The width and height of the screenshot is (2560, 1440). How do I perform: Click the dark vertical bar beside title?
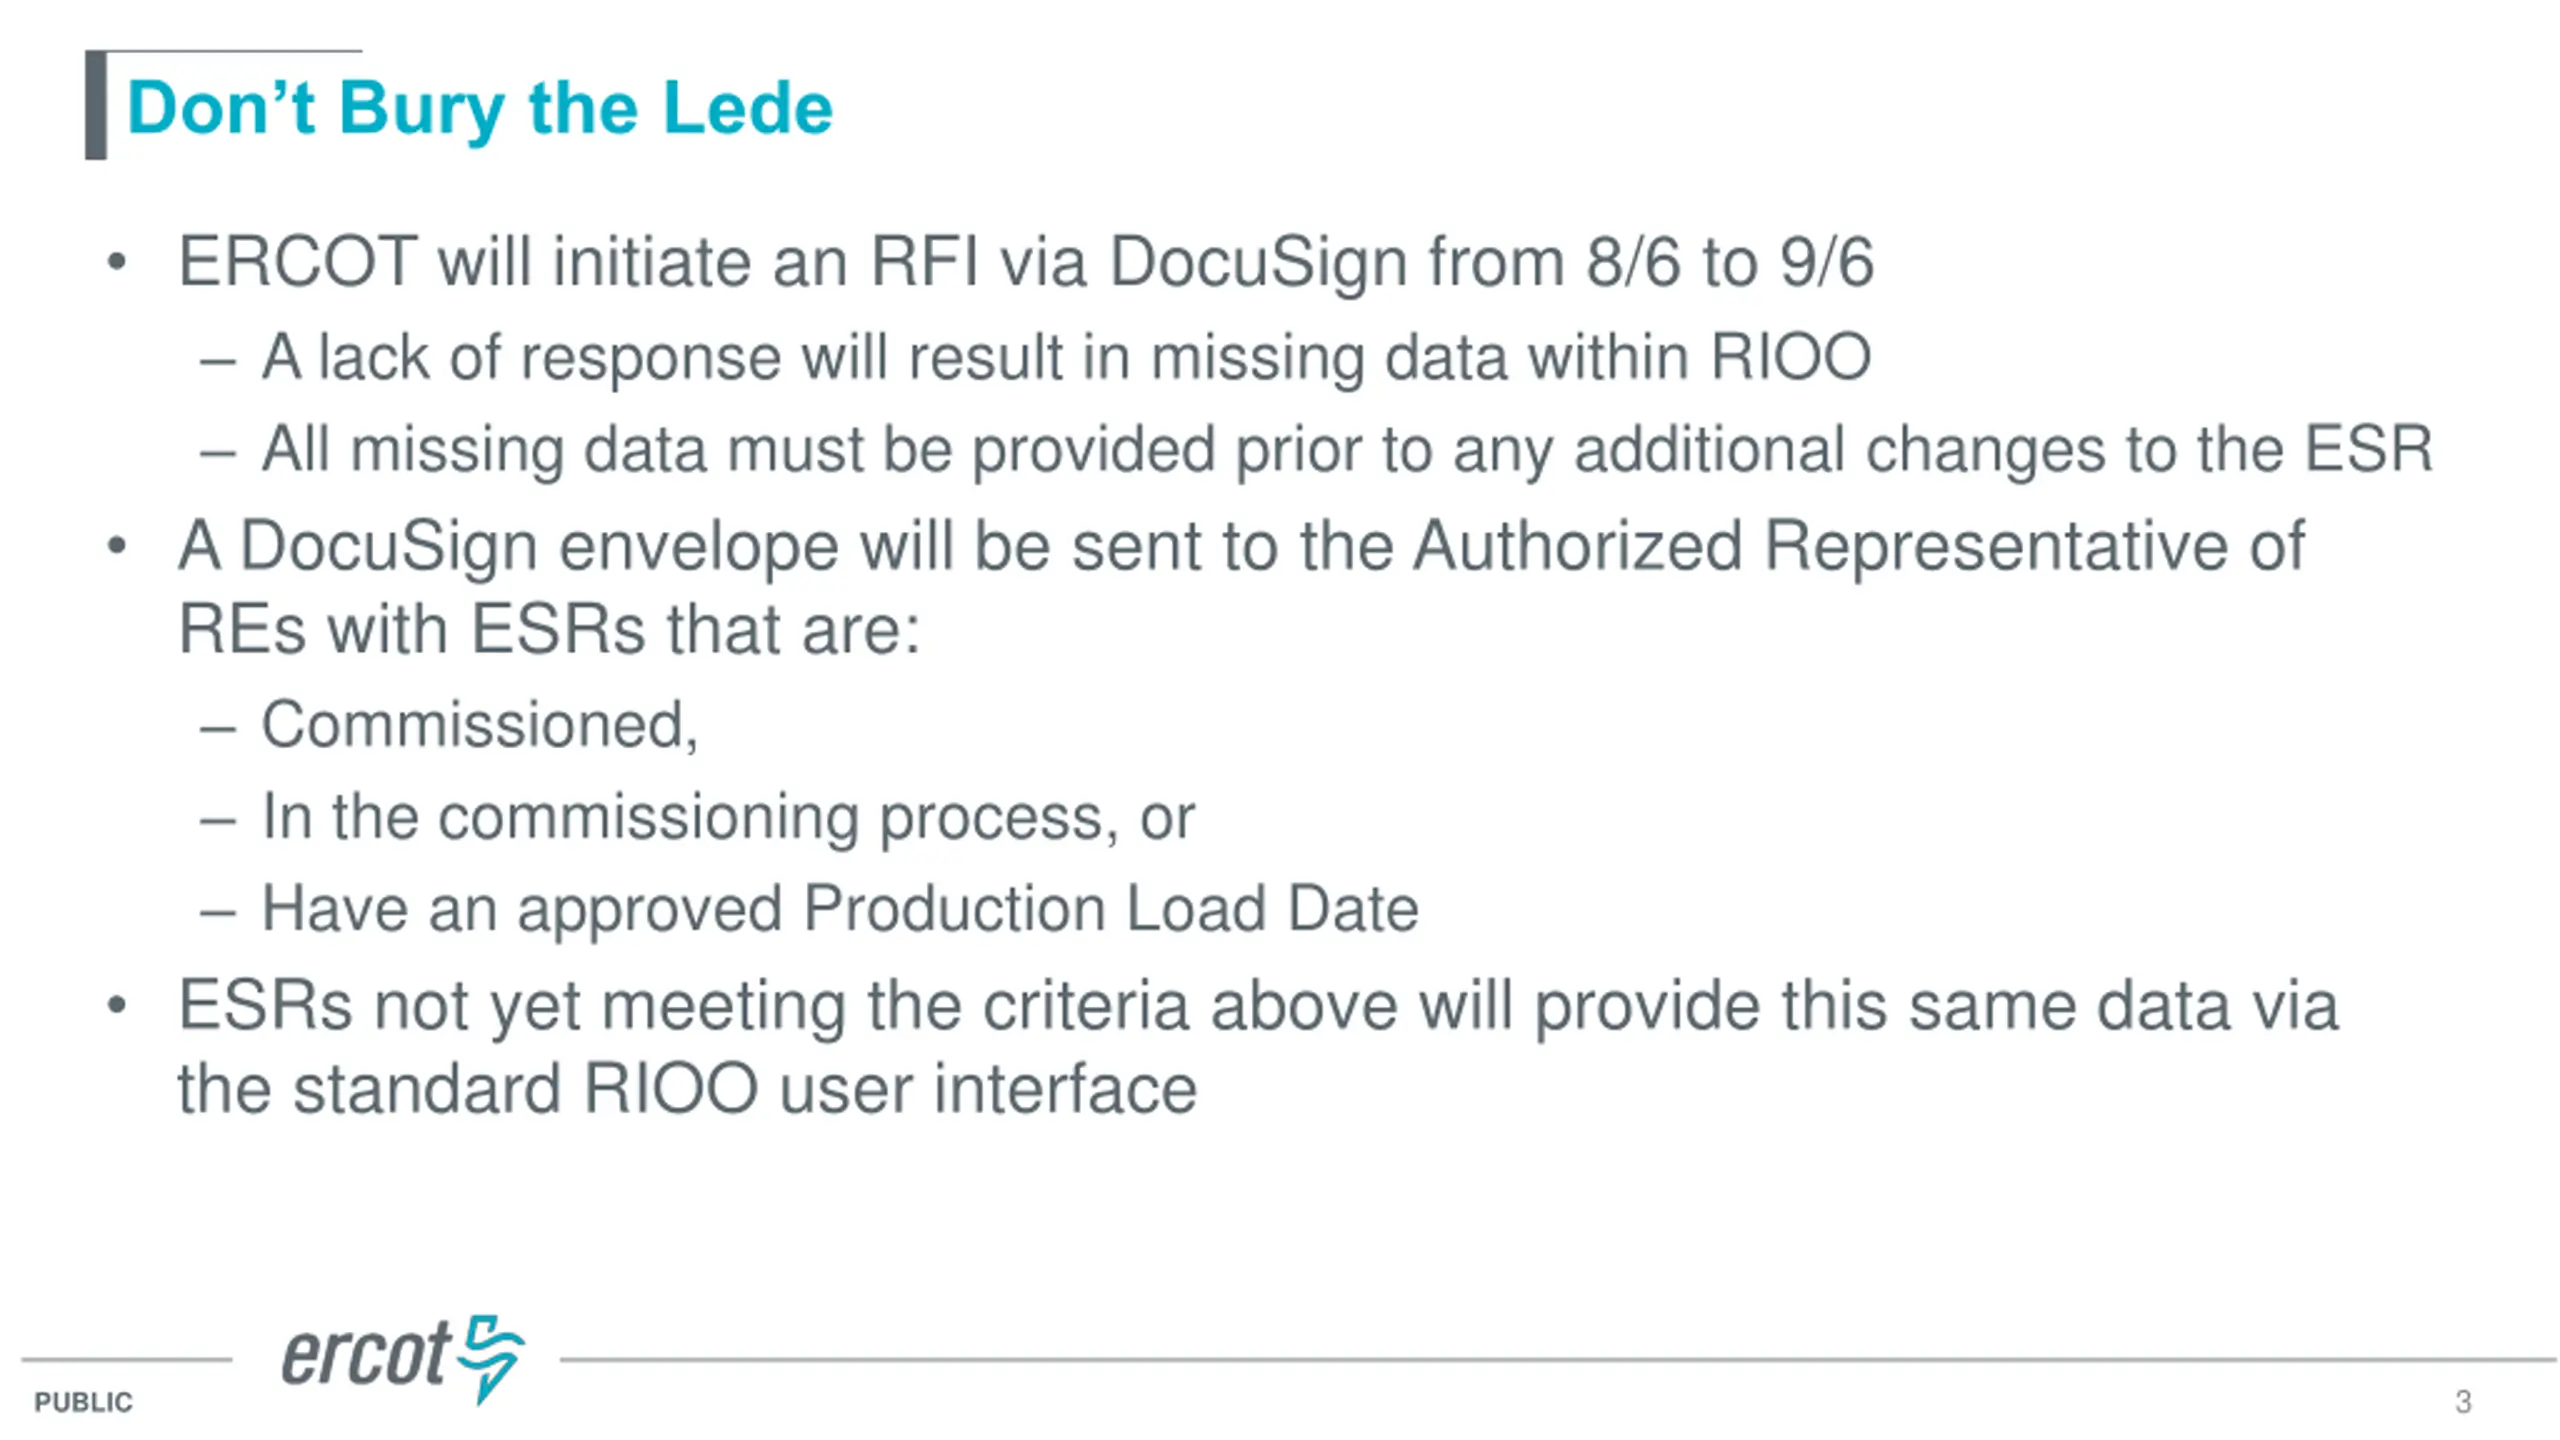point(96,105)
